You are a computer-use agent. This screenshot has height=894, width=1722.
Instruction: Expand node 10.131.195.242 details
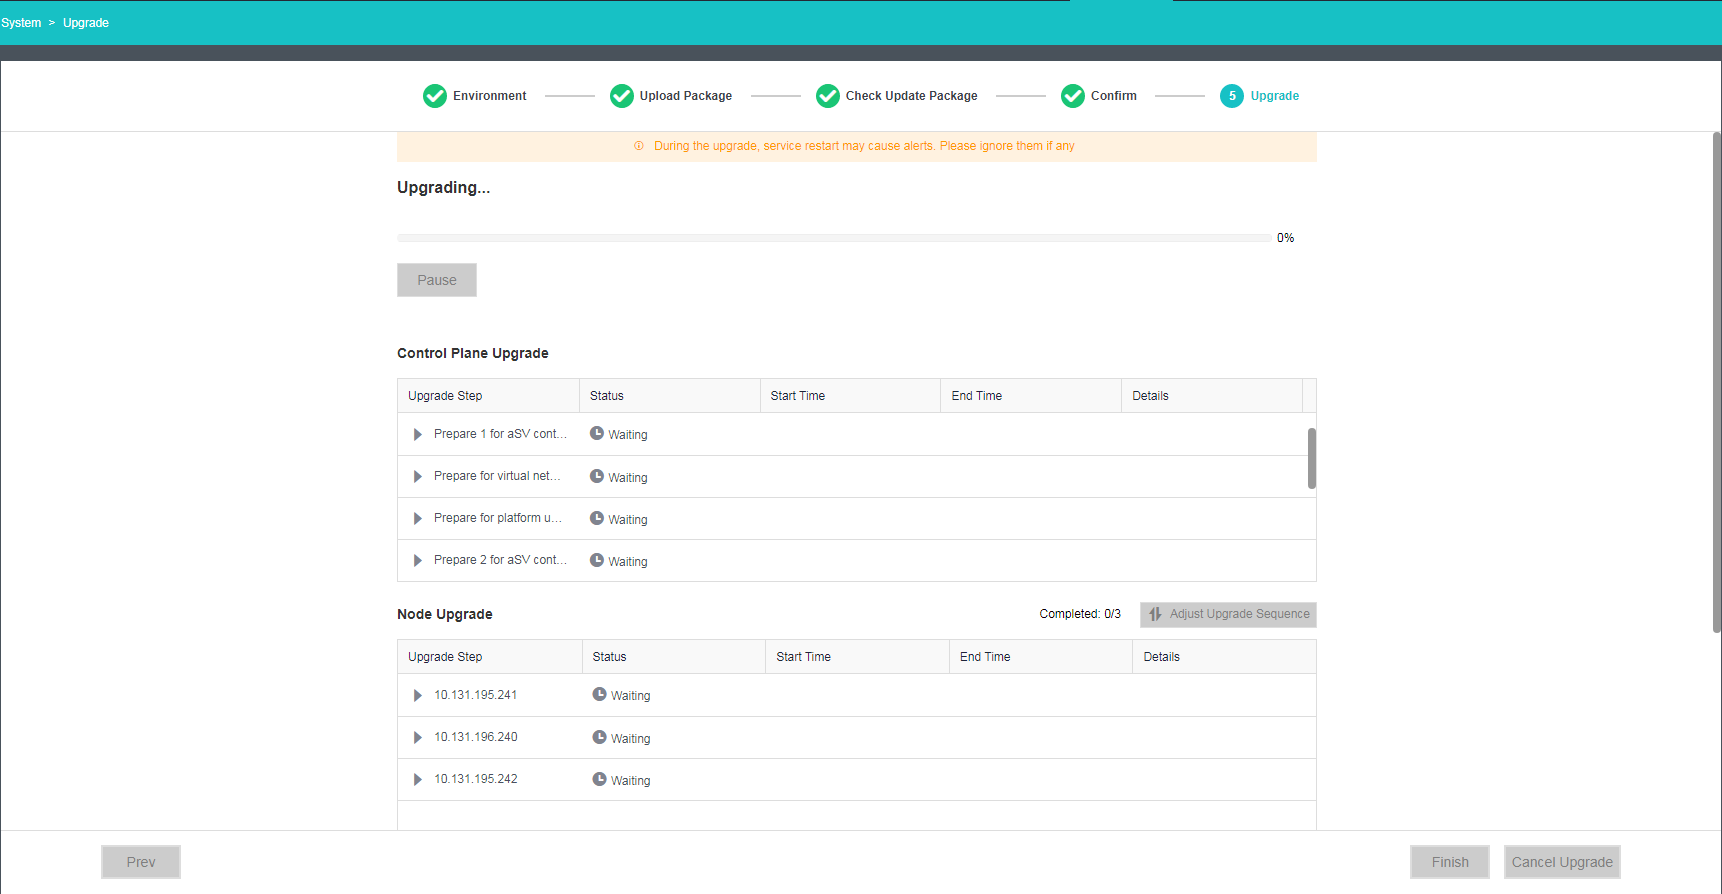coord(418,779)
